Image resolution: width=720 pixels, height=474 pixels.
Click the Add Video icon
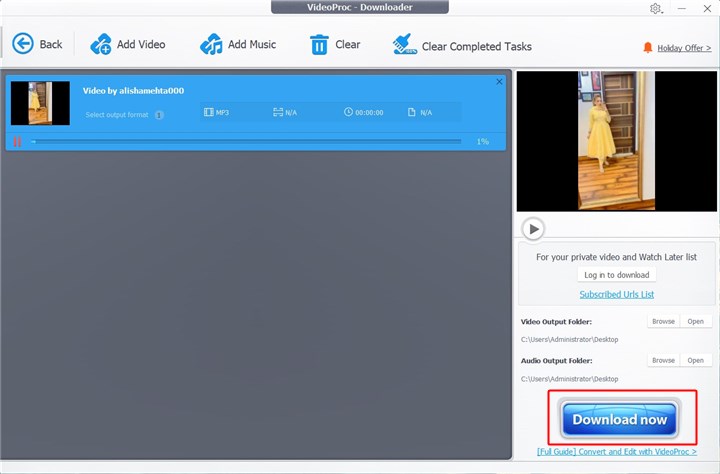pos(101,44)
